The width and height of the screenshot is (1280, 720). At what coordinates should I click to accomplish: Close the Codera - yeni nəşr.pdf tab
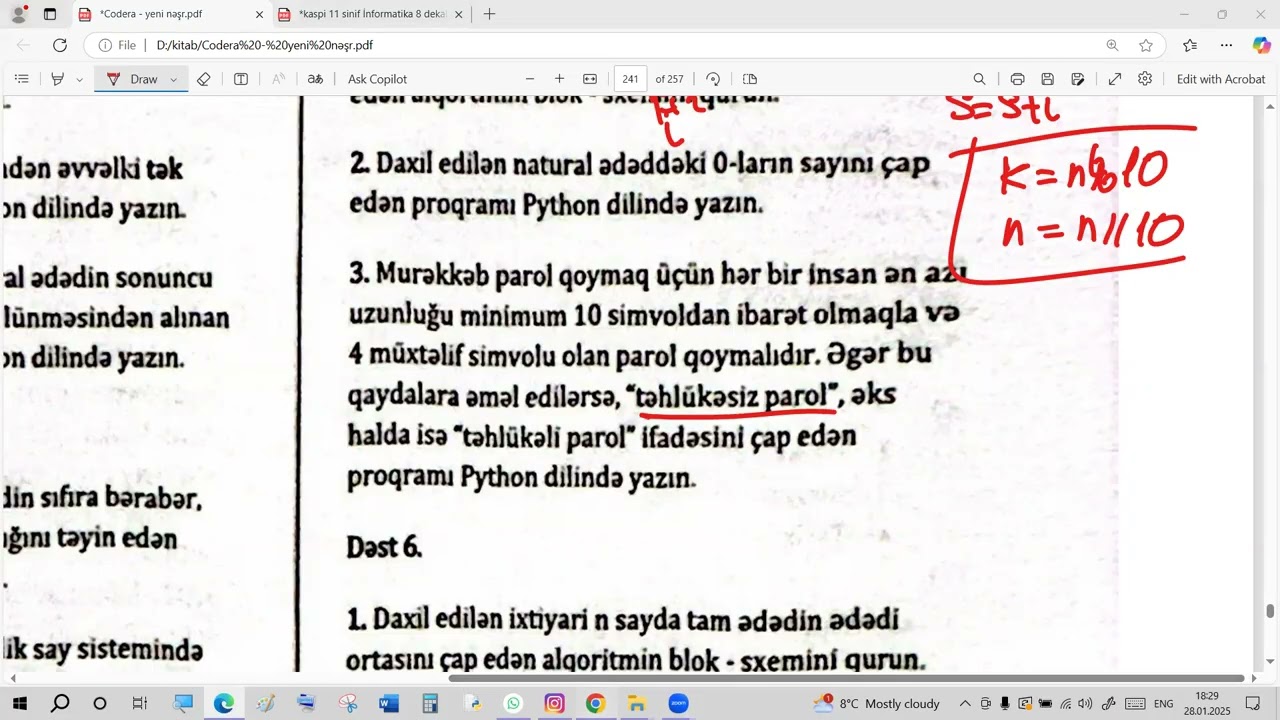pyautogui.click(x=260, y=14)
